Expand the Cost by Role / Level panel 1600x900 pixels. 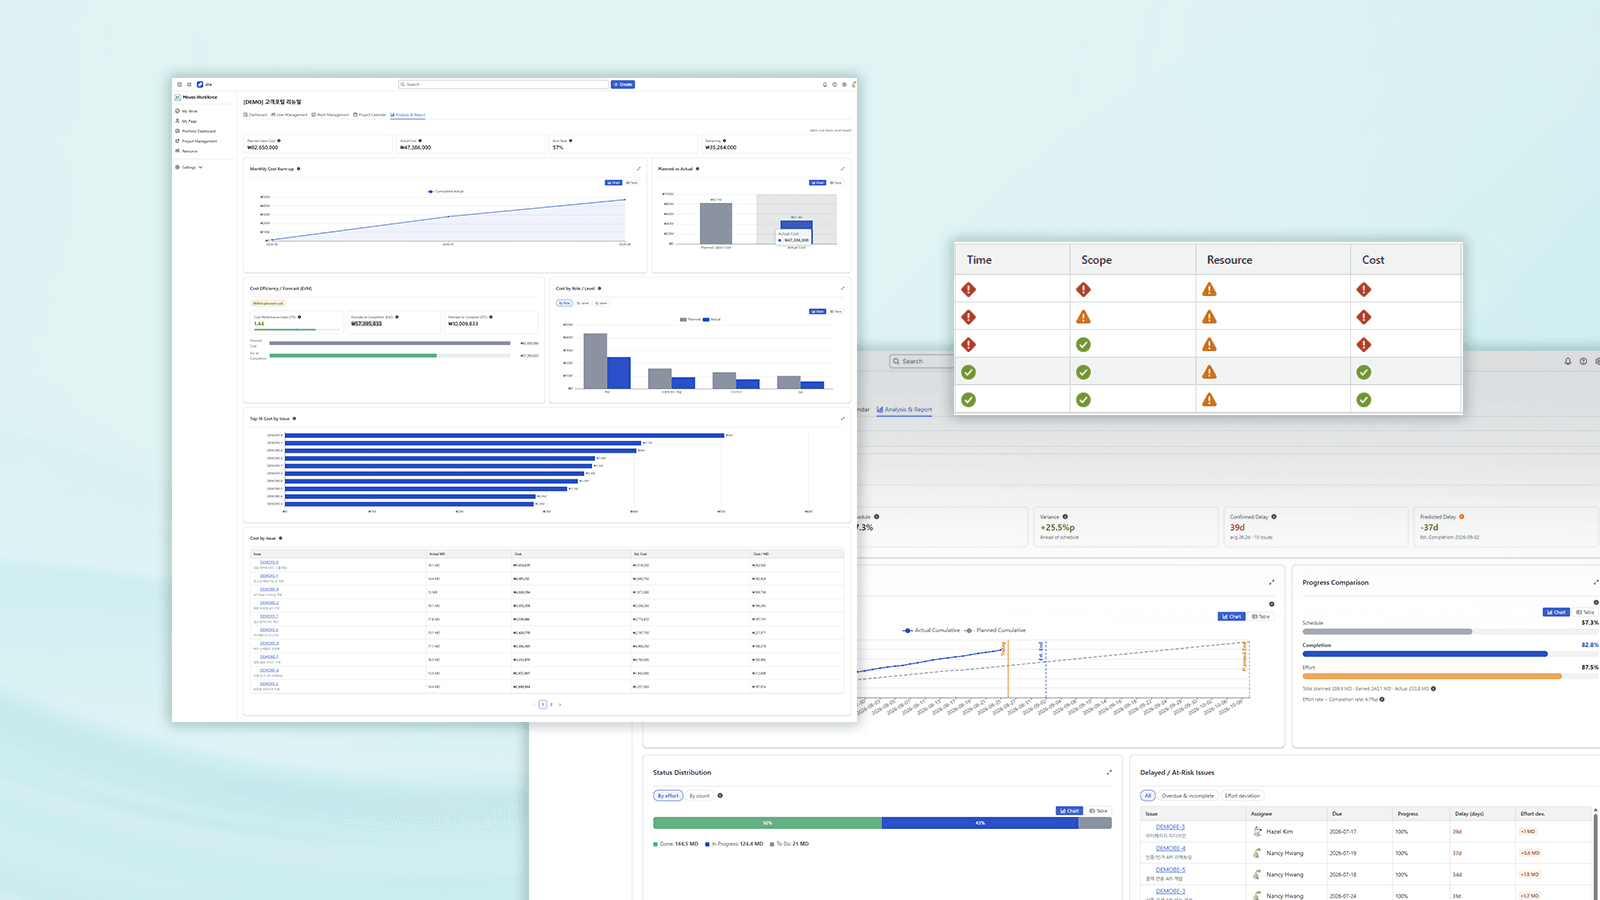[x=842, y=288]
